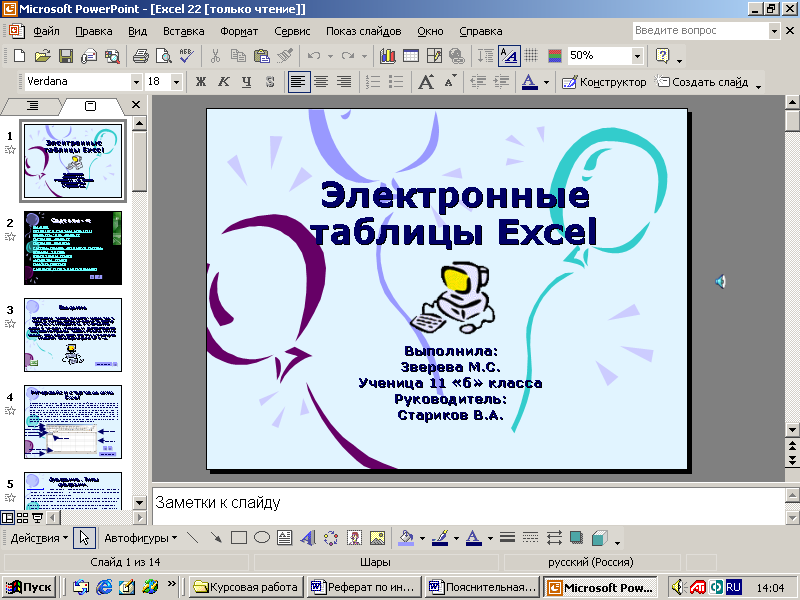Screen dimensions: 800x600
Task: Center-align the text
Action: pyautogui.click(x=321, y=82)
